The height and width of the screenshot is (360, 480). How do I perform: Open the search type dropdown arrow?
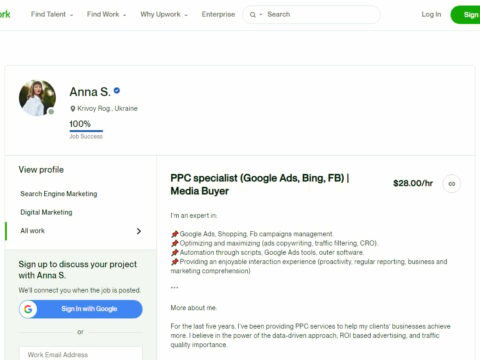pos(261,15)
